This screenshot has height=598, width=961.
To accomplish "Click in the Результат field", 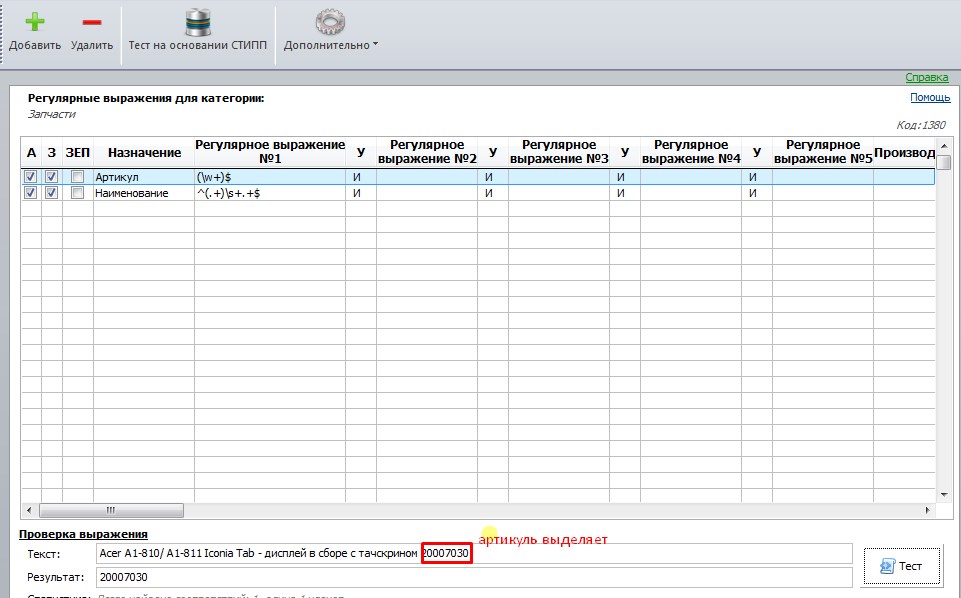I will 474,577.
